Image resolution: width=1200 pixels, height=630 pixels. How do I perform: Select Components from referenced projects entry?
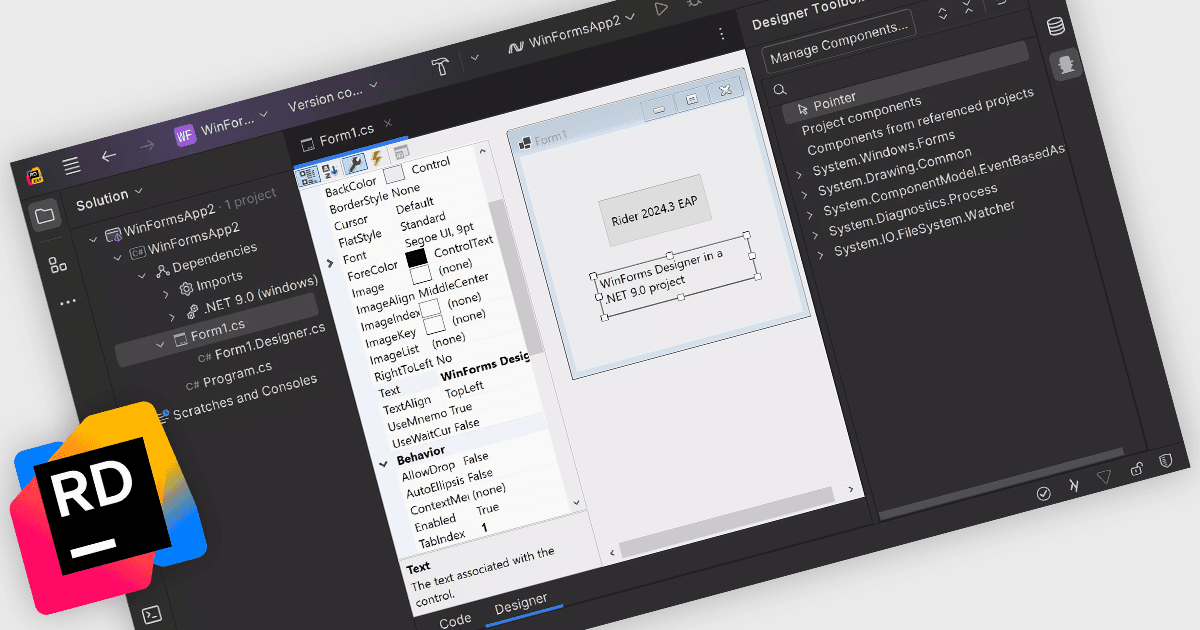[920, 122]
